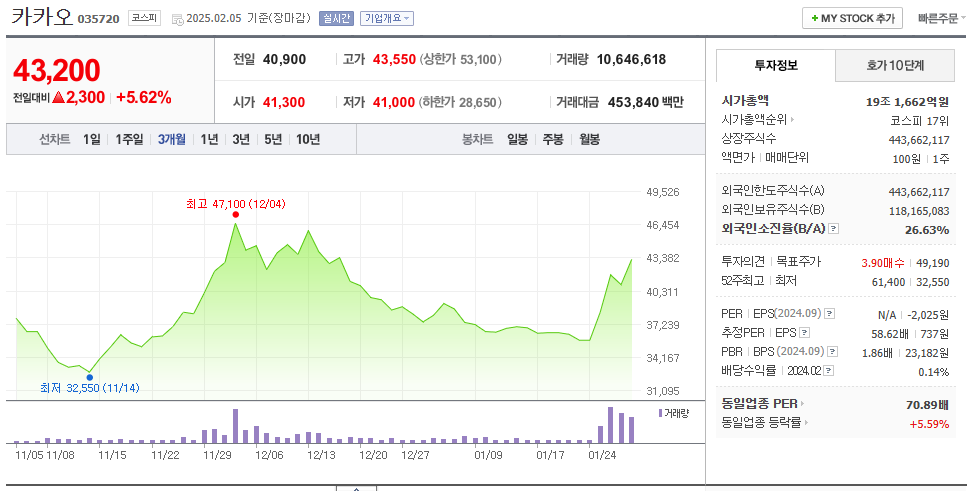Image resolution: width=969 pixels, height=491 pixels.
Task: Click the 시가 value 41,300
Action: [284, 103]
